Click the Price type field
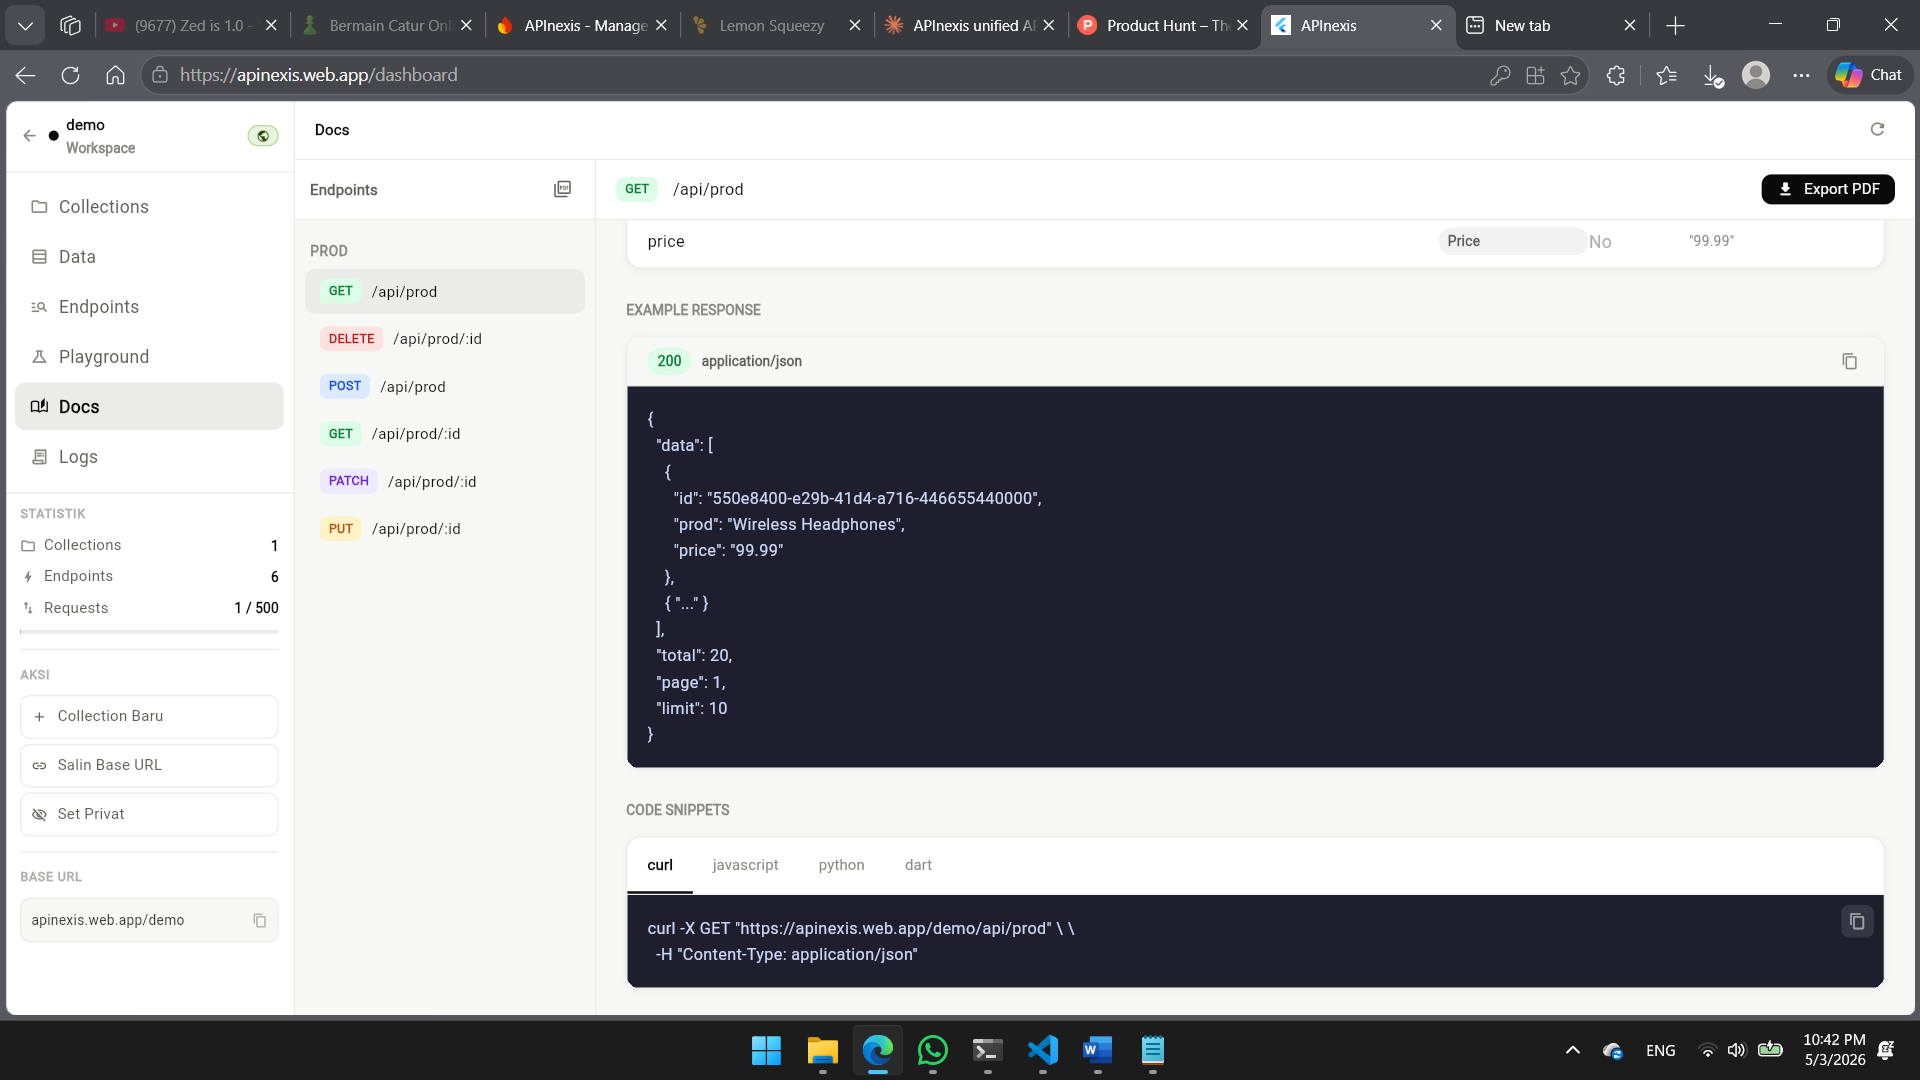Screen dimensions: 1920x1080 [x=1512, y=242]
